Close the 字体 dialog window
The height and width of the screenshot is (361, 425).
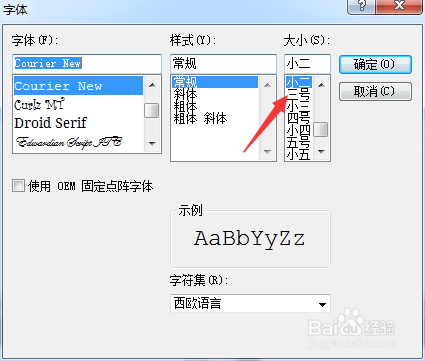399,6
